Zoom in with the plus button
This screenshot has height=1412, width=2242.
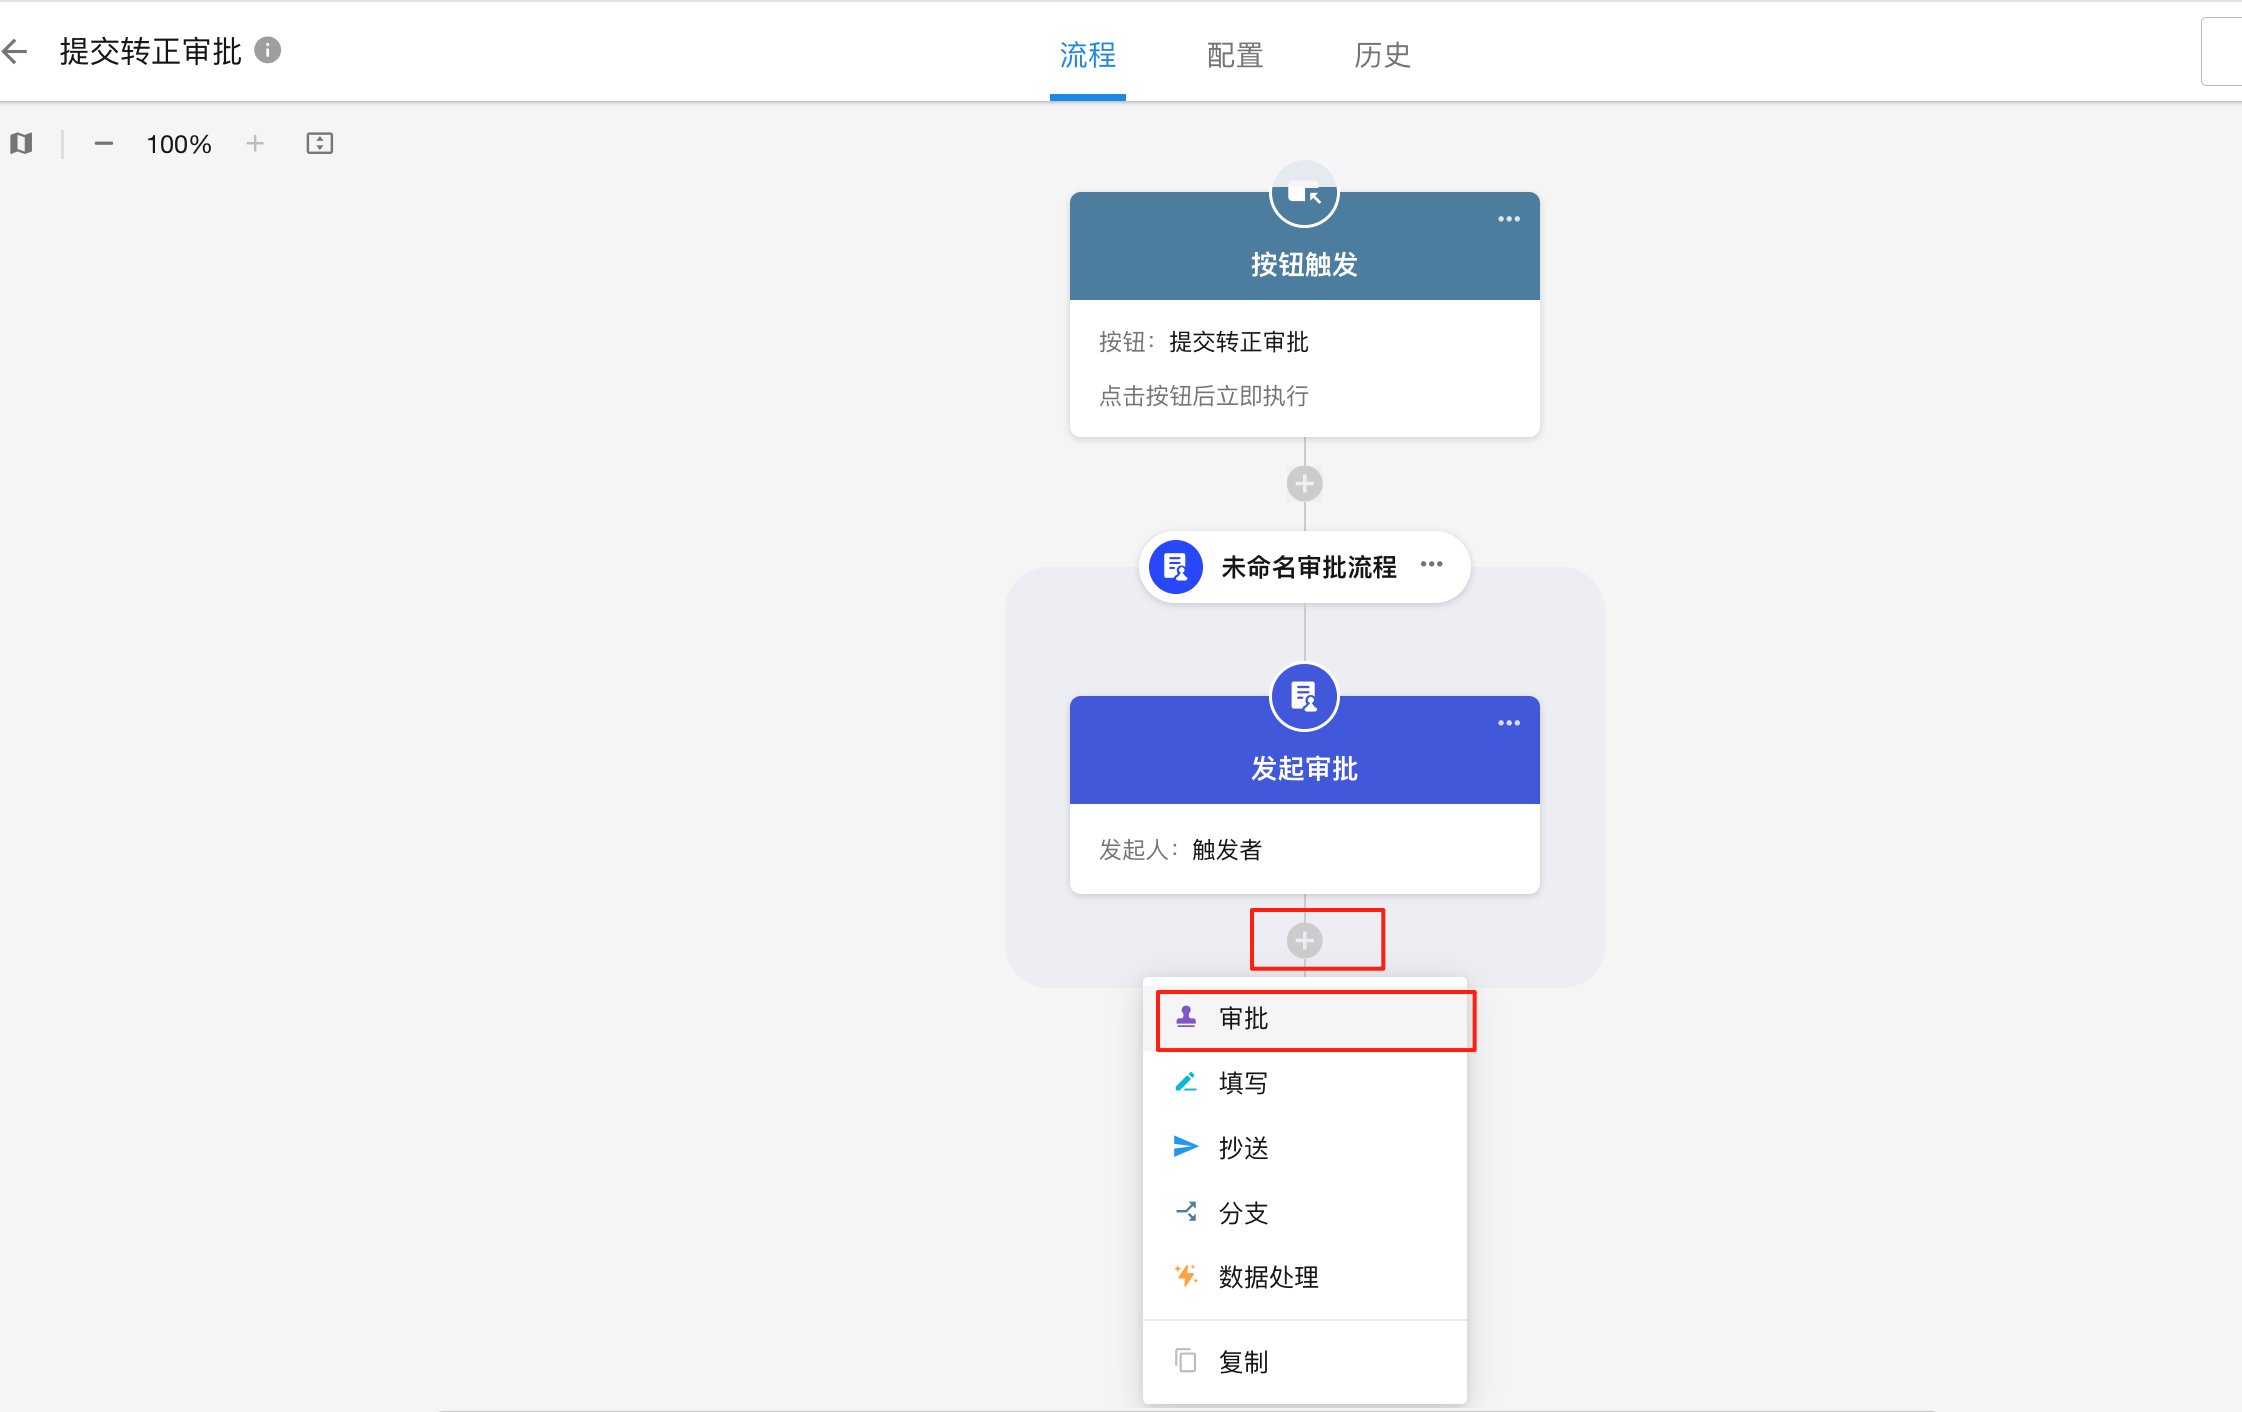tap(255, 144)
